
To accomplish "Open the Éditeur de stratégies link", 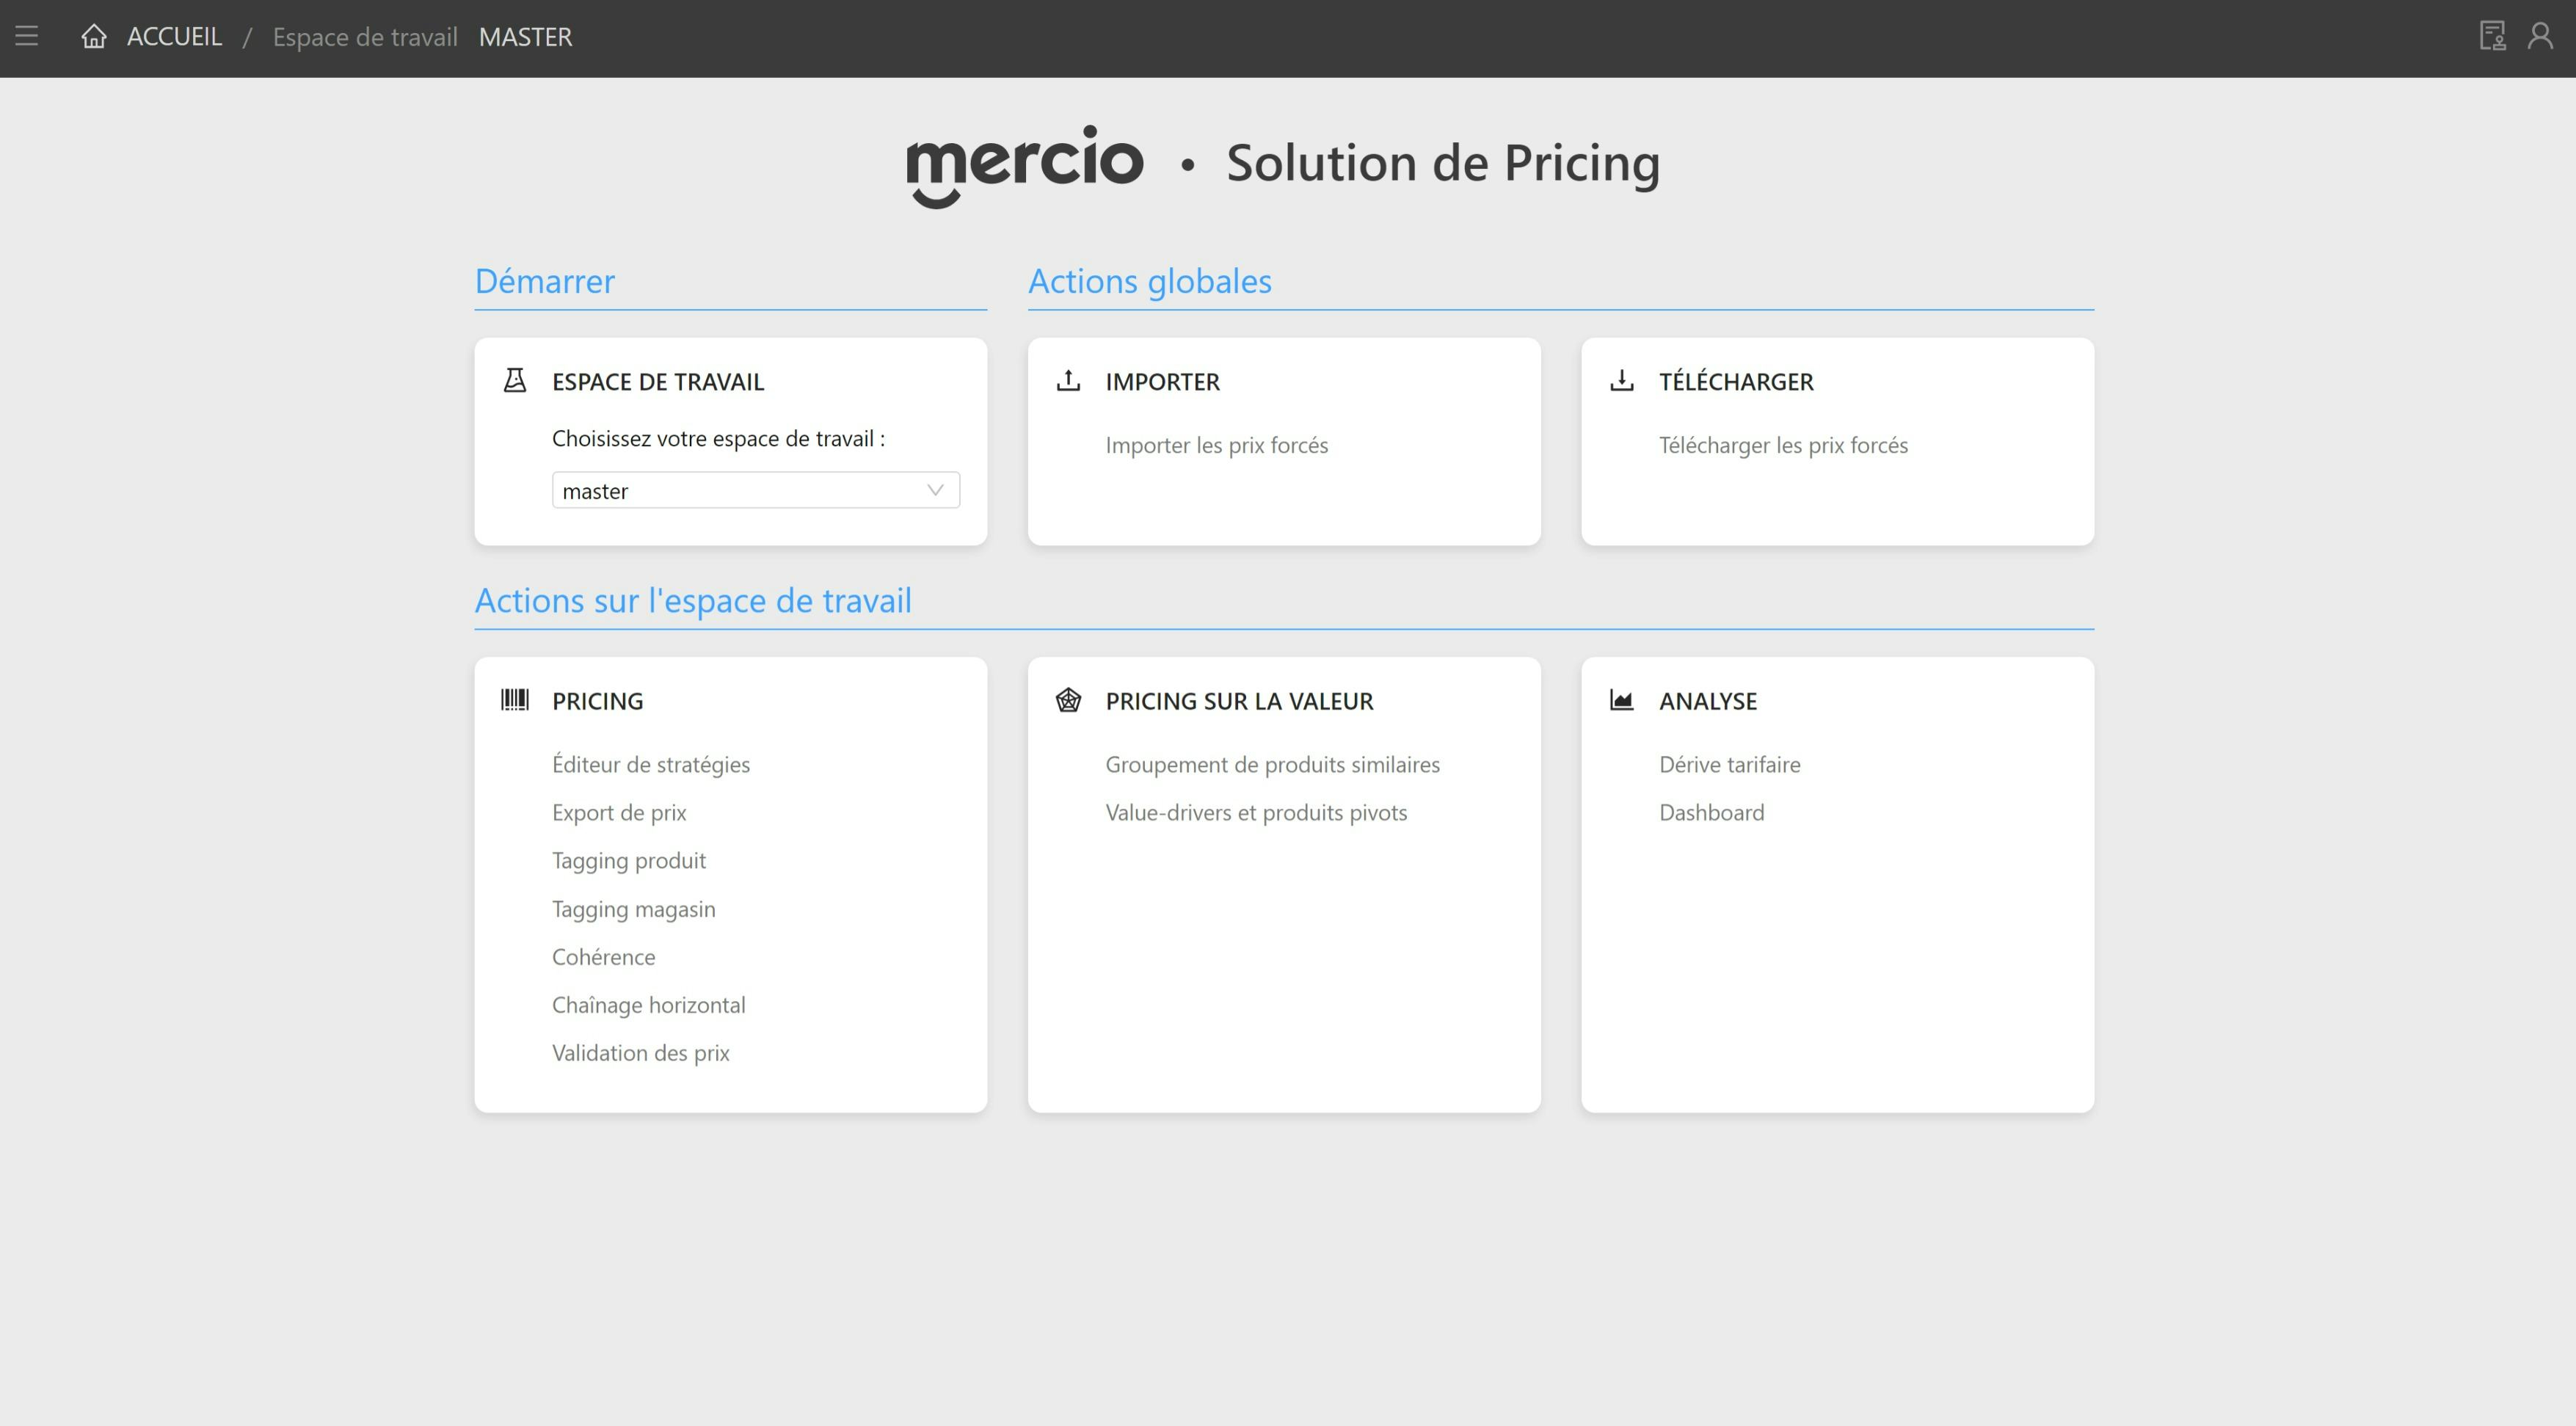I will (x=650, y=764).
